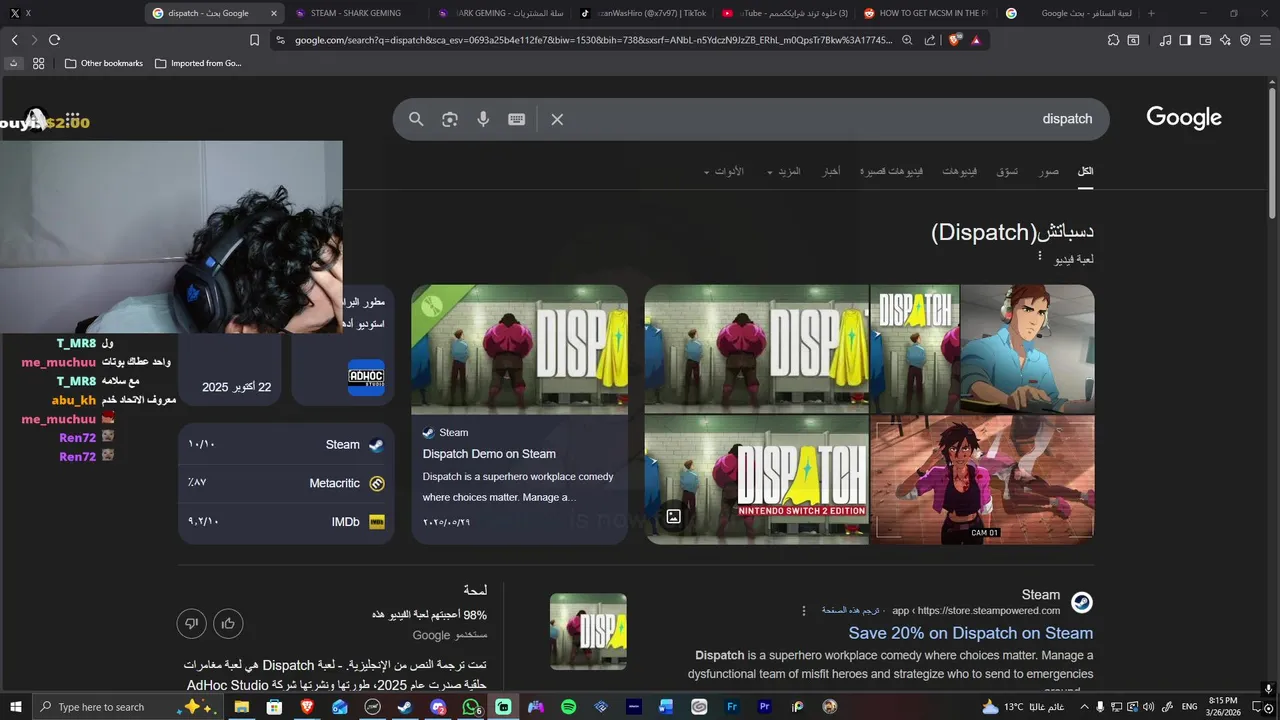
Task: Open more options dots under Dispatch title
Action: [1040, 257]
